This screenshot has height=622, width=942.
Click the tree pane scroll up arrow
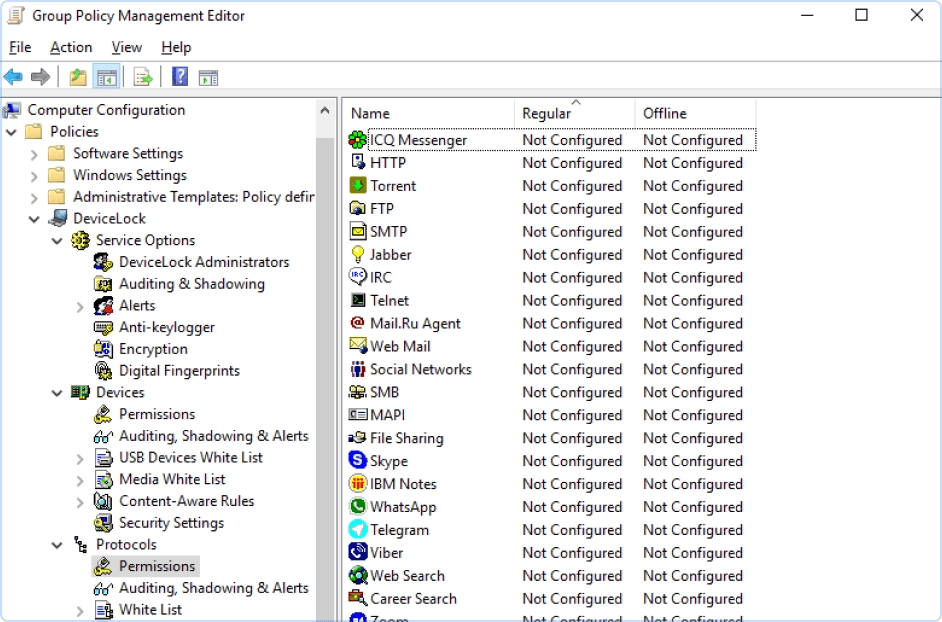coord(326,111)
